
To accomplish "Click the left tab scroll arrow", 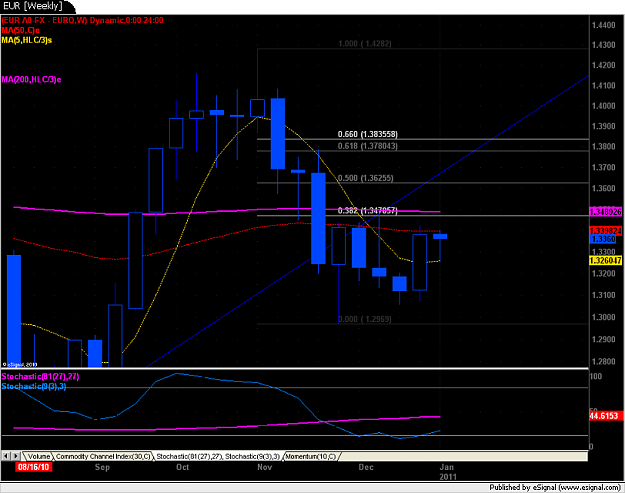I will click(x=6, y=456).
